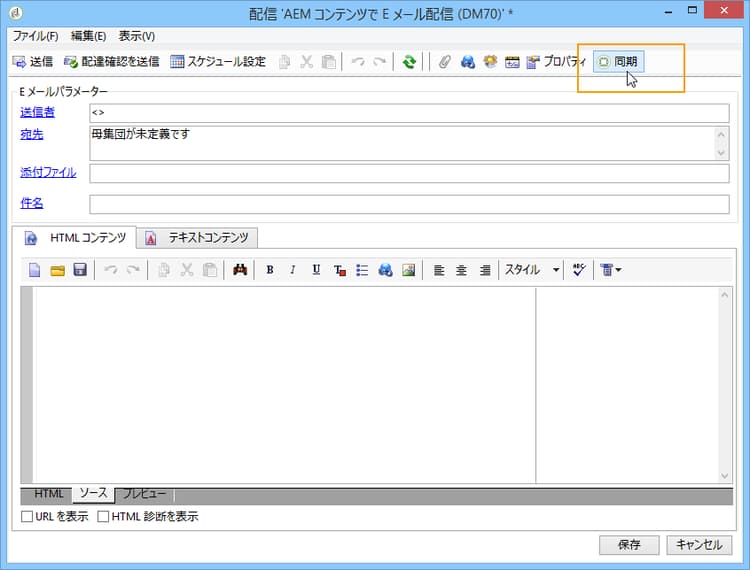Click the bullet list icon
The width and height of the screenshot is (750, 570).
click(362, 270)
